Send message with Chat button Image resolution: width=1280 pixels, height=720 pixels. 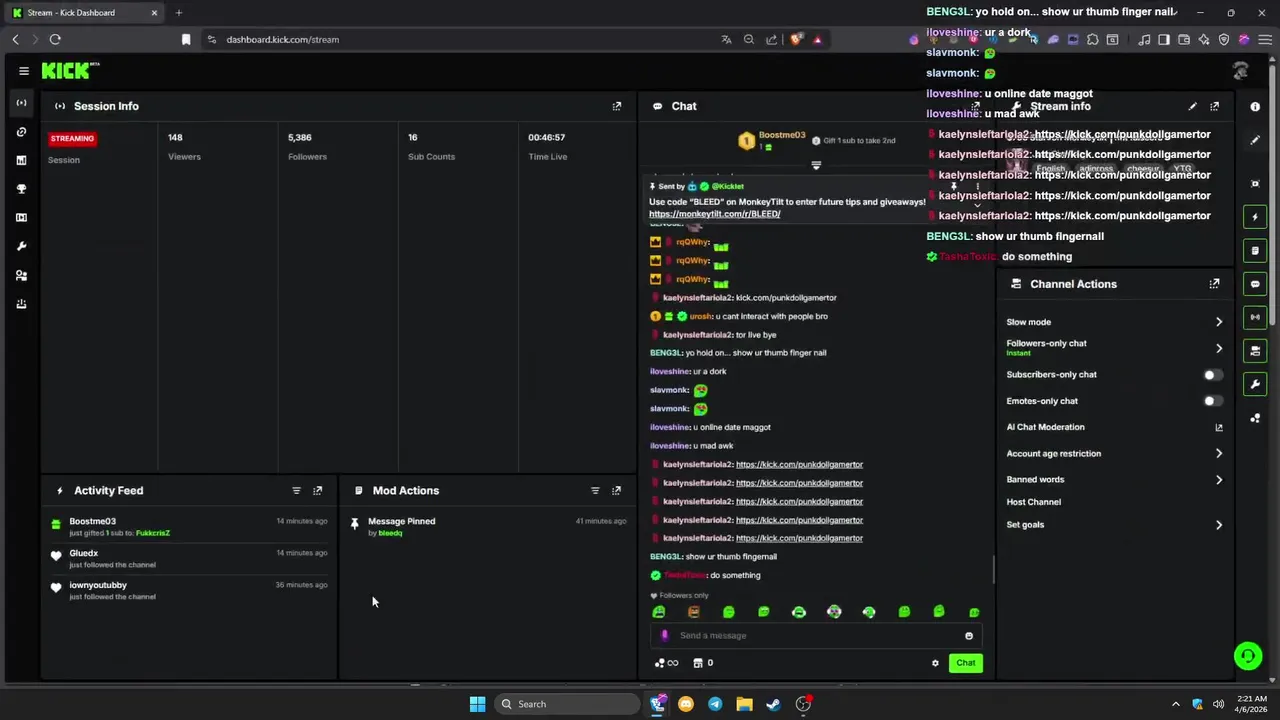(x=966, y=663)
